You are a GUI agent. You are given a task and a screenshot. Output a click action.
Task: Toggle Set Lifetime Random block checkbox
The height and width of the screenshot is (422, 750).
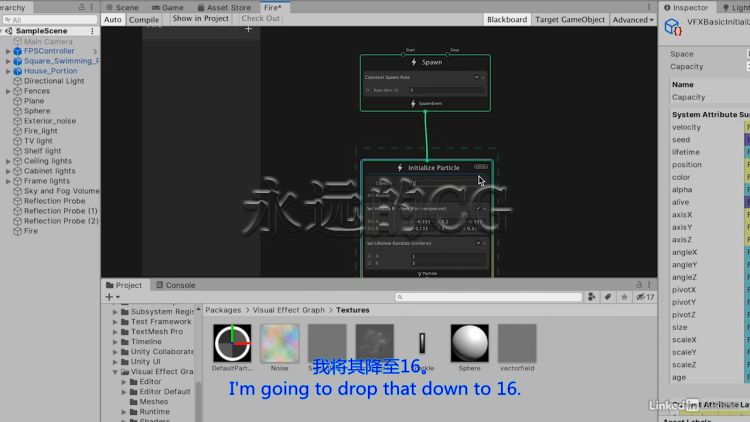(x=478, y=243)
